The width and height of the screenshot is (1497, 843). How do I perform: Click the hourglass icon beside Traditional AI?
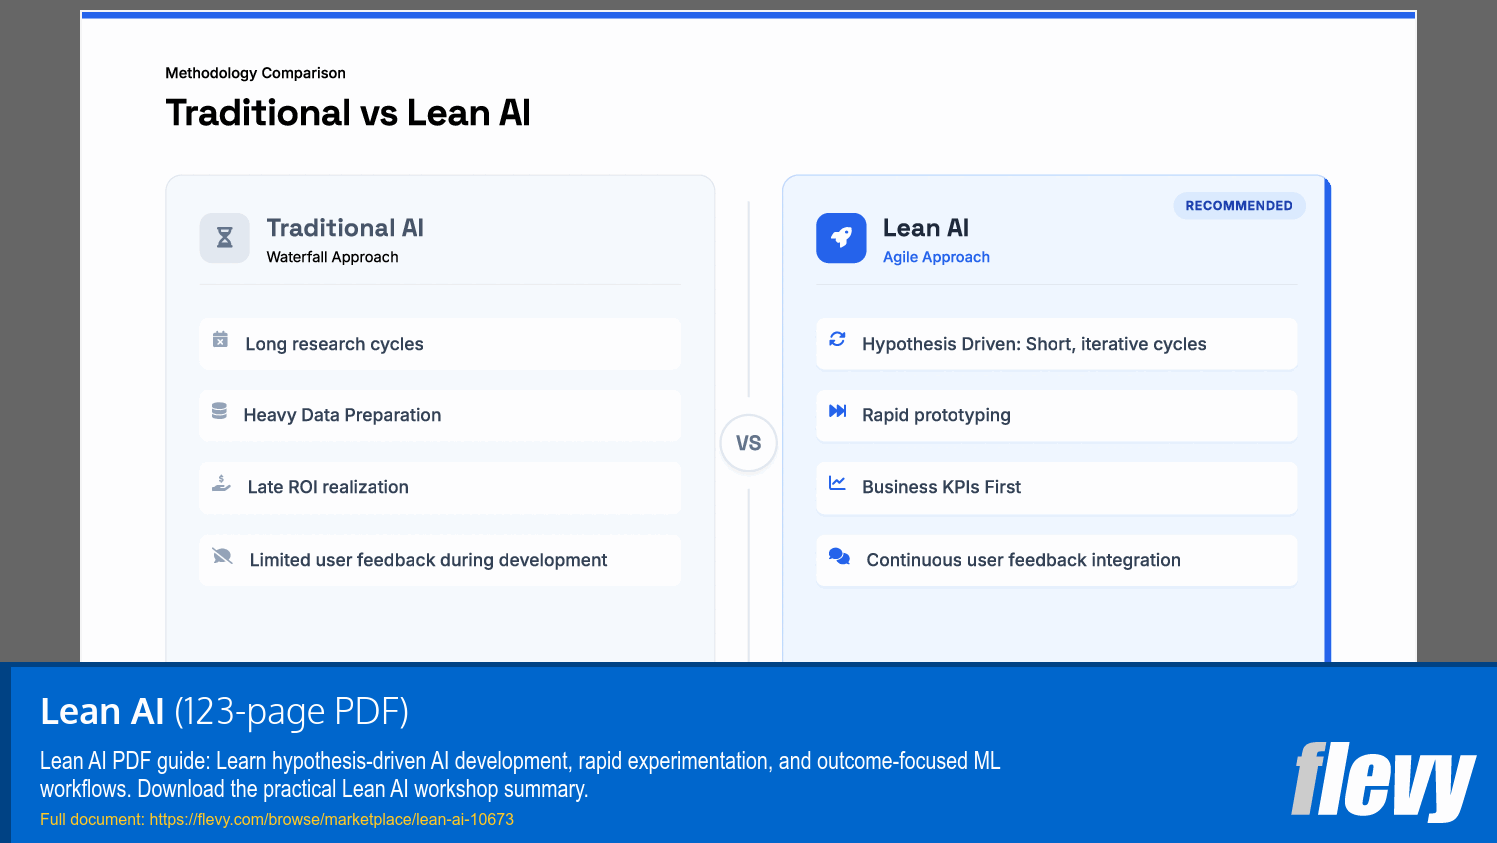click(224, 238)
